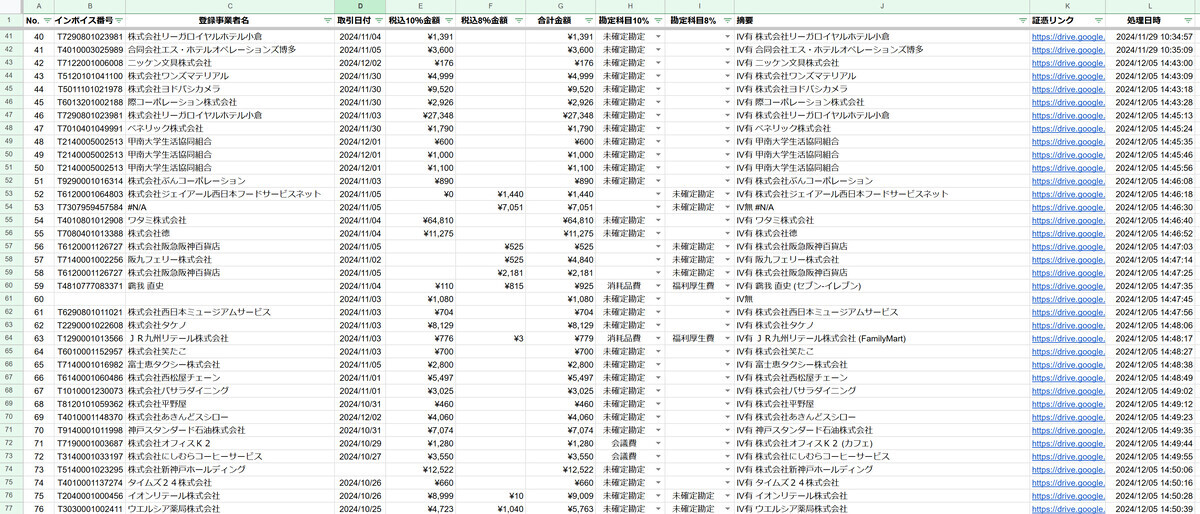Screen dimensions: 1200x514
Task: Select date 2024/10/25 in 取引日付 column
Action: [360, 507]
